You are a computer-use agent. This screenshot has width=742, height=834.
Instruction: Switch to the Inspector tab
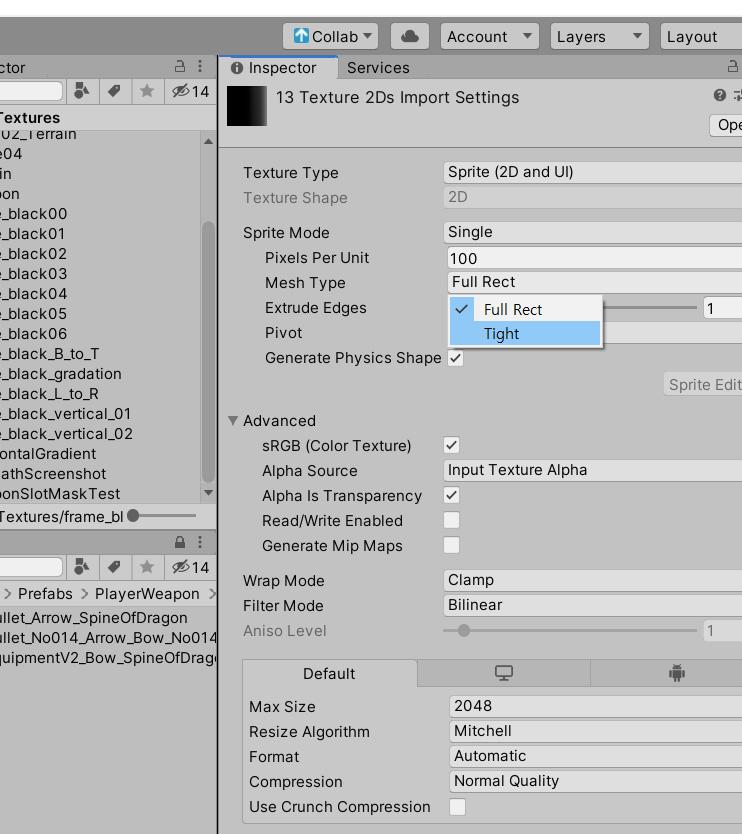(278, 68)
